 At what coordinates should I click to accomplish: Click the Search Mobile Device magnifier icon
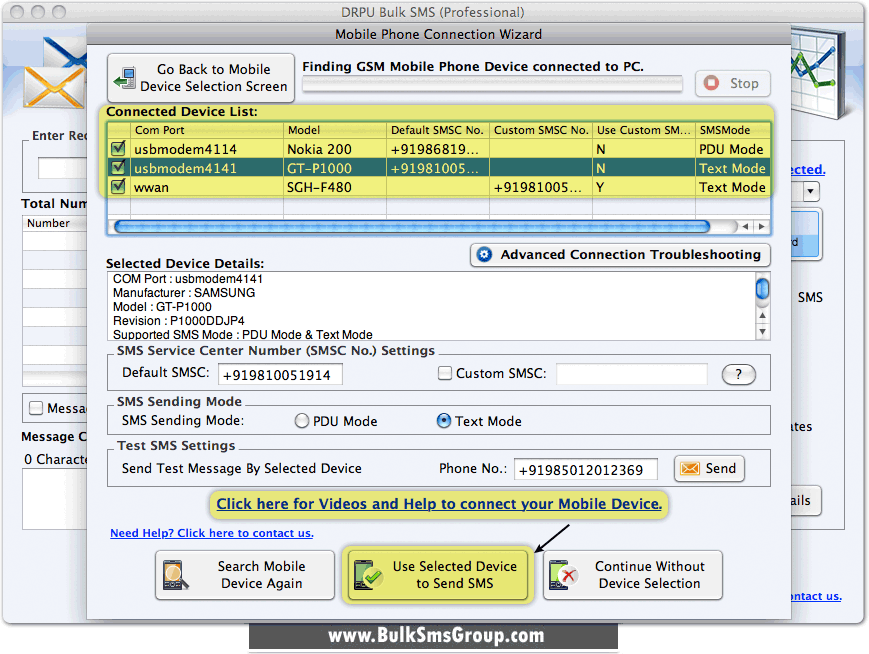pyautogui.click(x=175, y=575)
